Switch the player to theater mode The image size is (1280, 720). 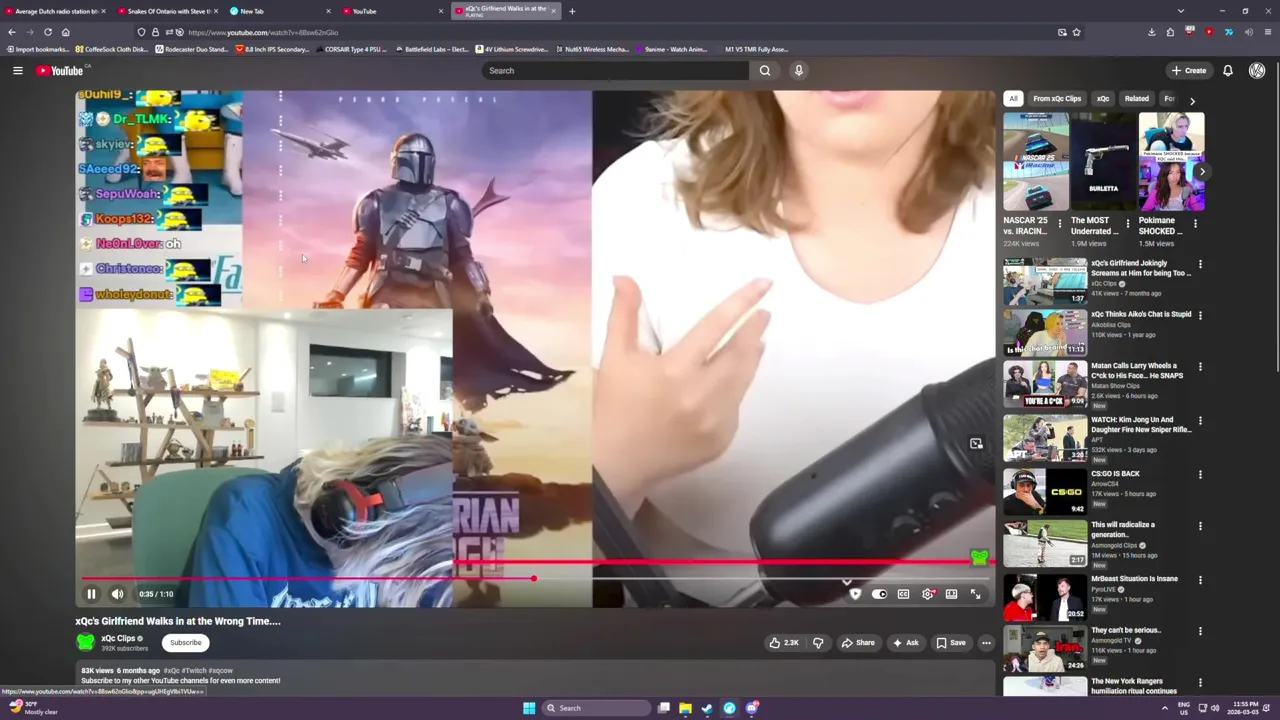(x=951, y=594)
